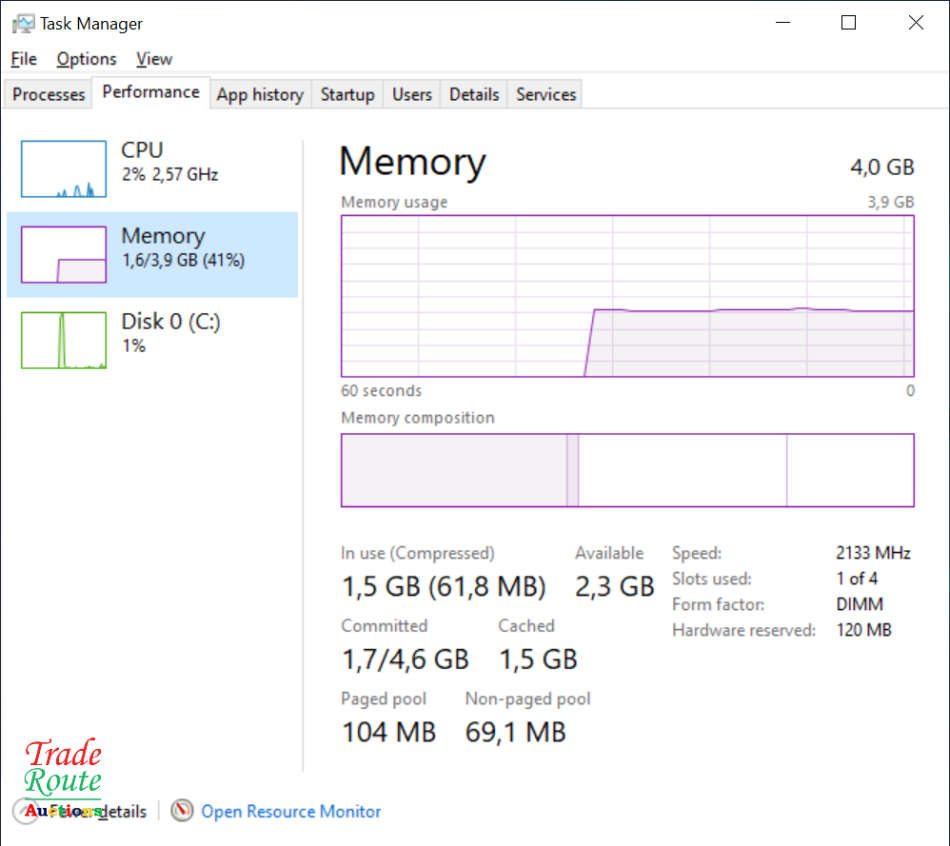Collapse view using the Fewer details arrow
The image size is (950, 846).
pos(24,811)
